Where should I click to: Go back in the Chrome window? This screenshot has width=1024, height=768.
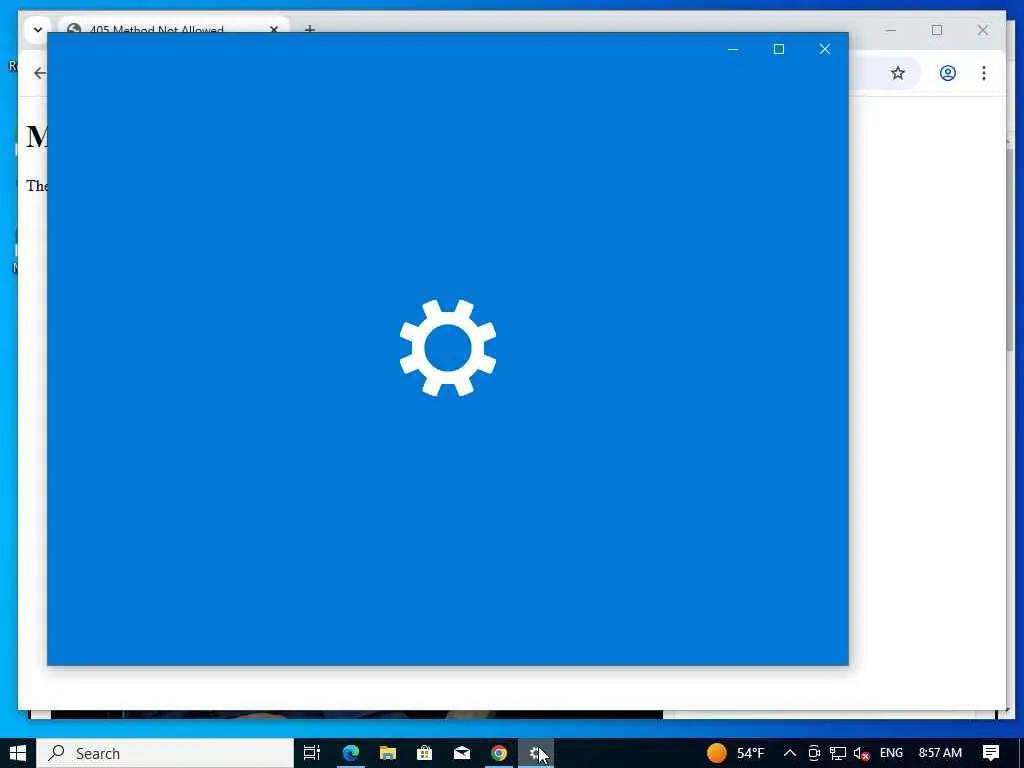pos(39,72)
